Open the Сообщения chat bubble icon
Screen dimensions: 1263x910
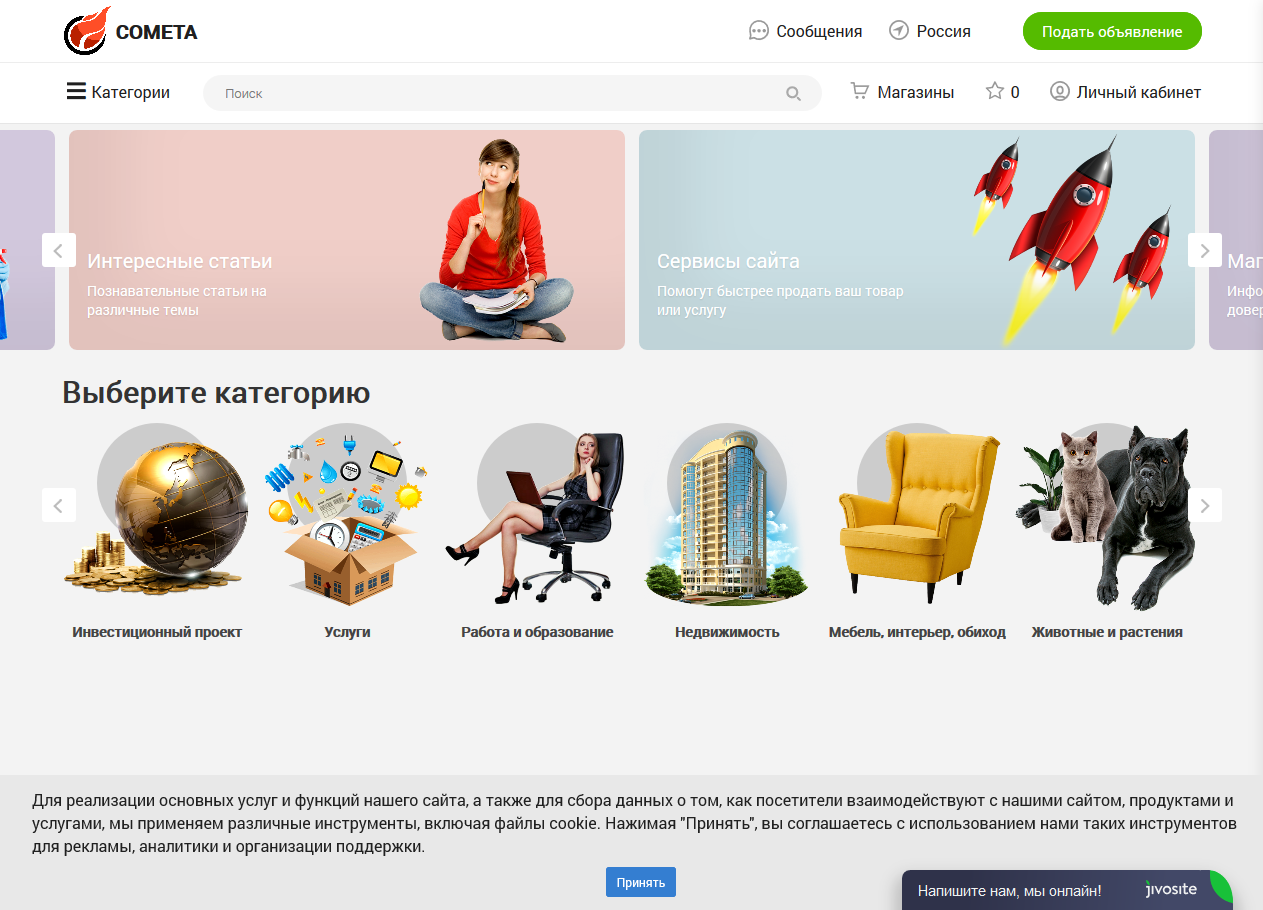pos(759,31)
